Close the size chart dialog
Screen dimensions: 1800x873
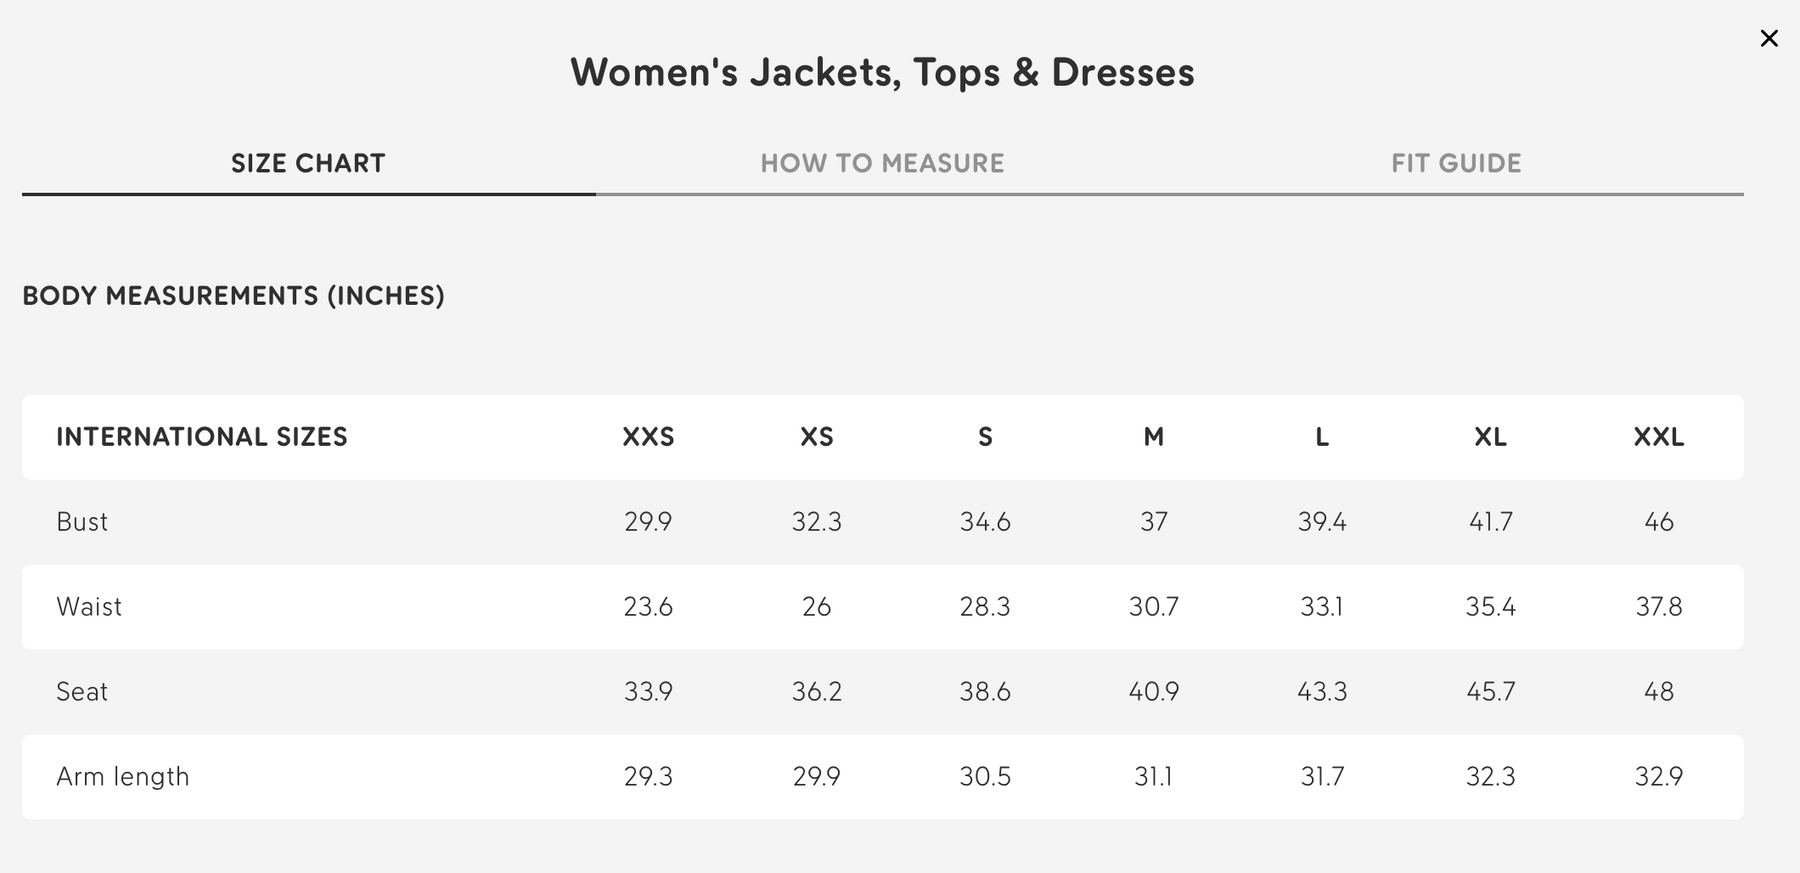tap(1769, 38)
